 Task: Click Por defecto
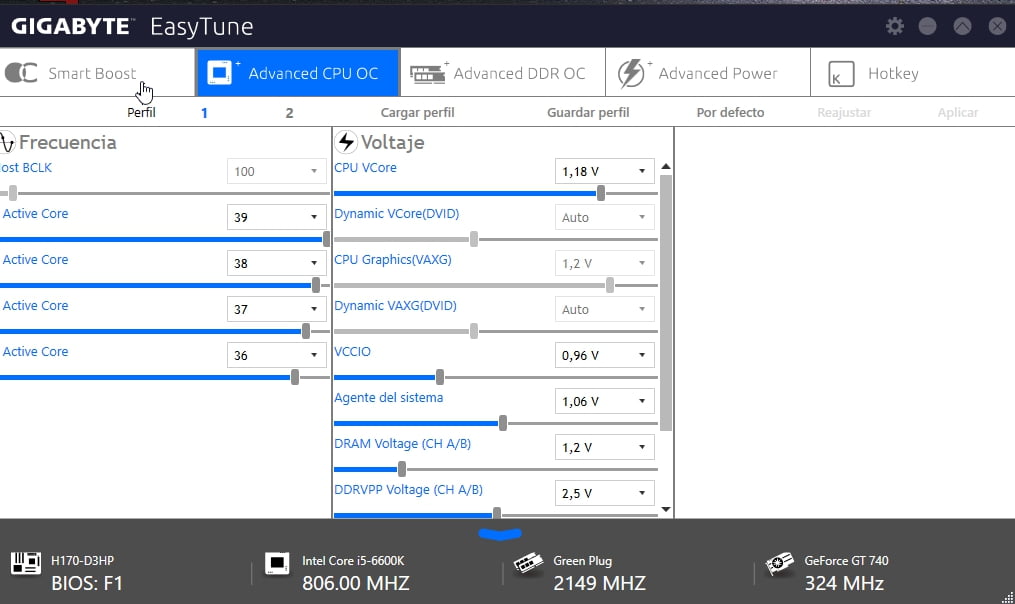coord(730,113)
